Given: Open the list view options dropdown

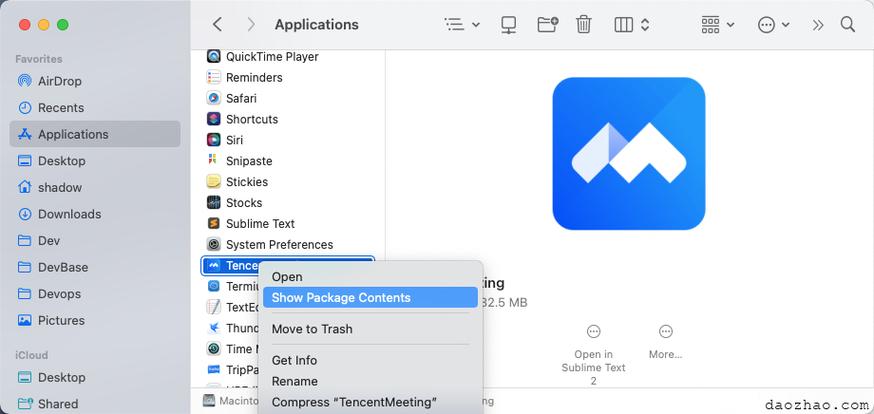Looking at the screenshot, I should coord(462,25).
